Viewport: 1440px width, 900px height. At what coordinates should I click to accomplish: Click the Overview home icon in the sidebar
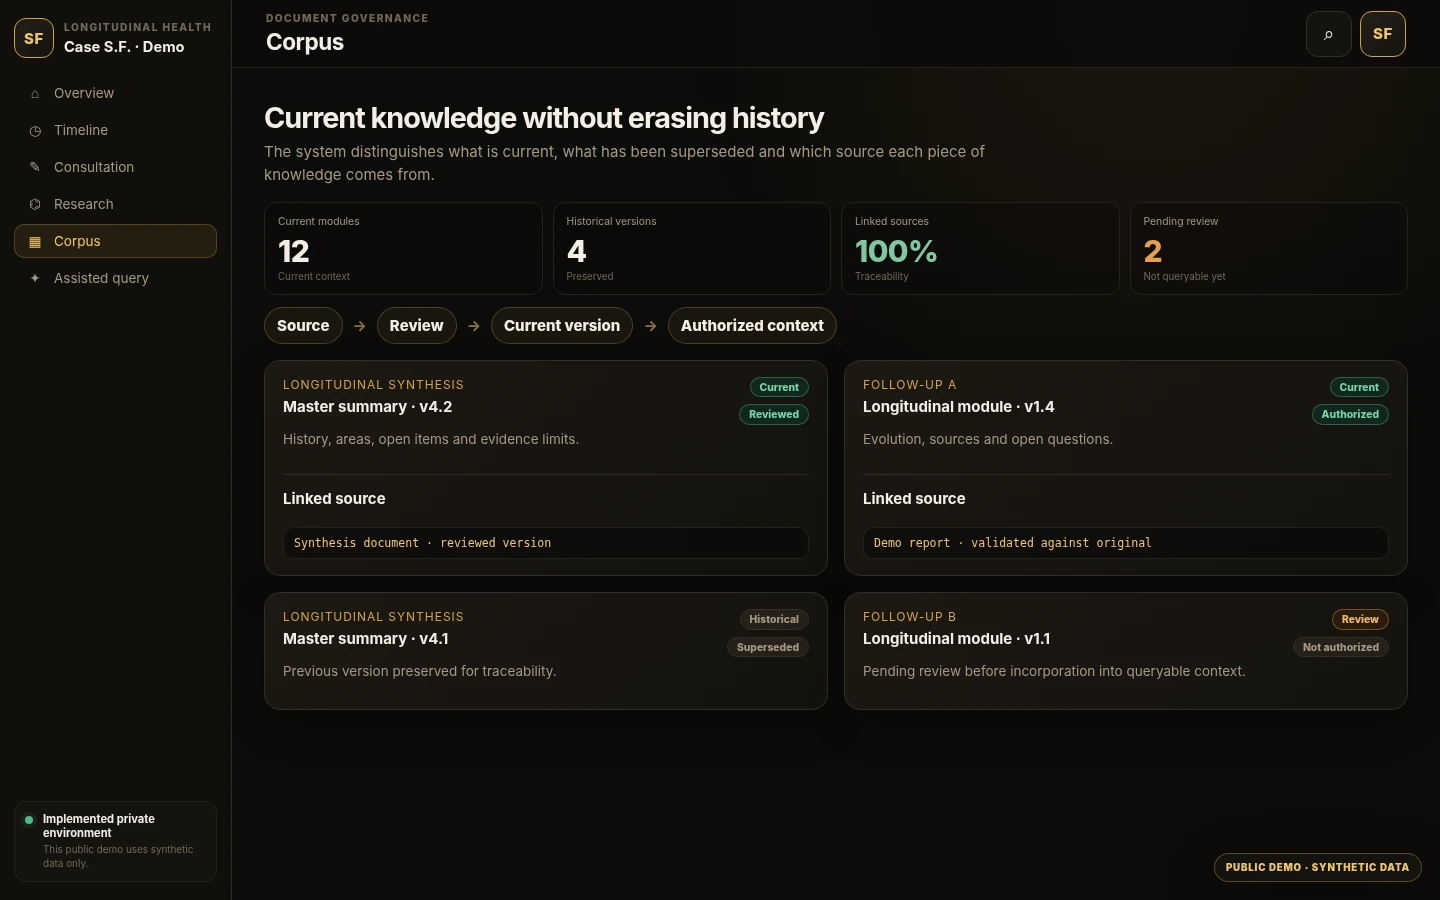coord(35,94)
